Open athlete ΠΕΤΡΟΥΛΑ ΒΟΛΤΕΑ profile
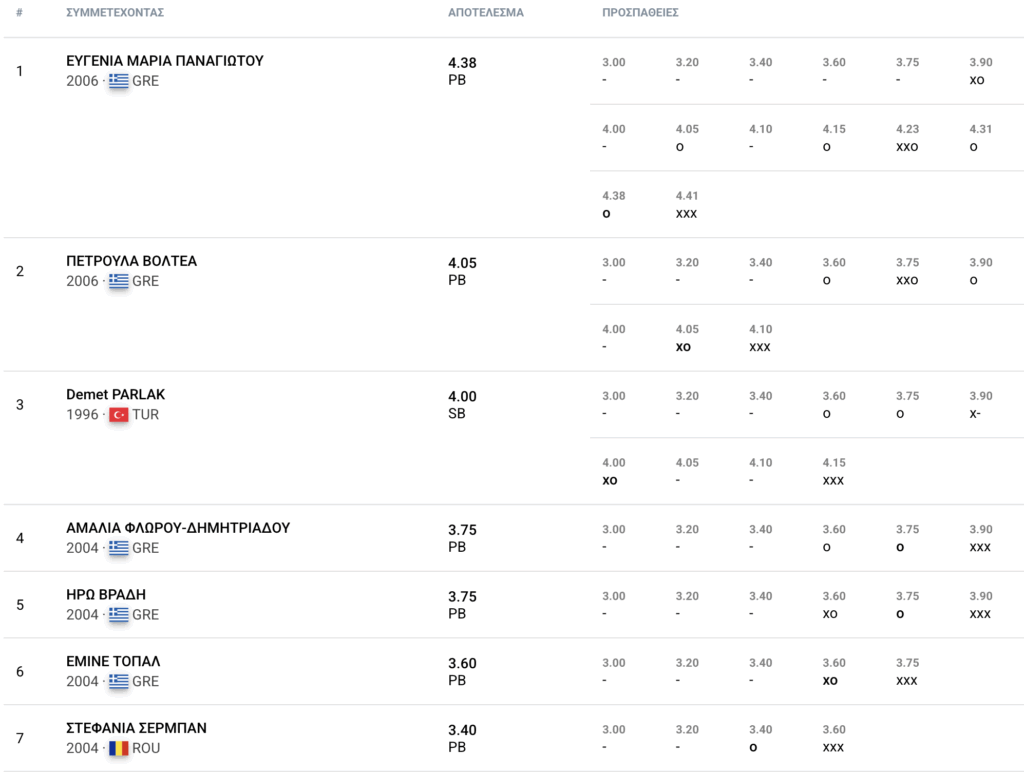 coord(131,261)
